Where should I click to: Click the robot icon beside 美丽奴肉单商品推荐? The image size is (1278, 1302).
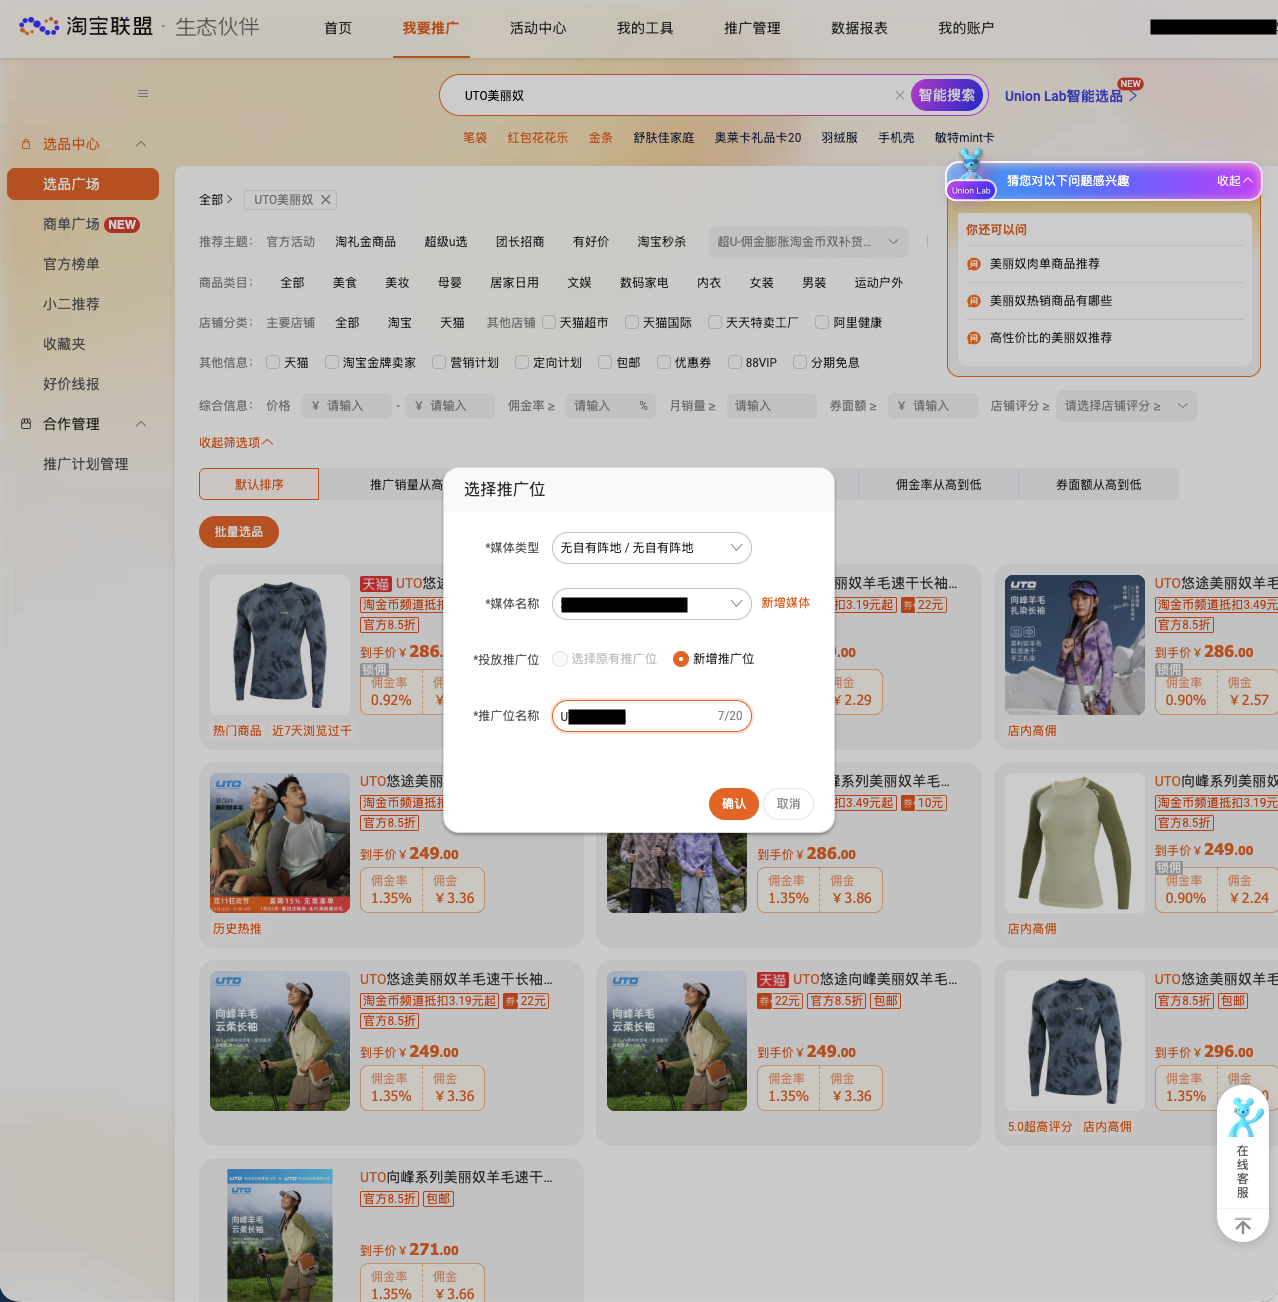pyautogui.click(x=973, y=263)
